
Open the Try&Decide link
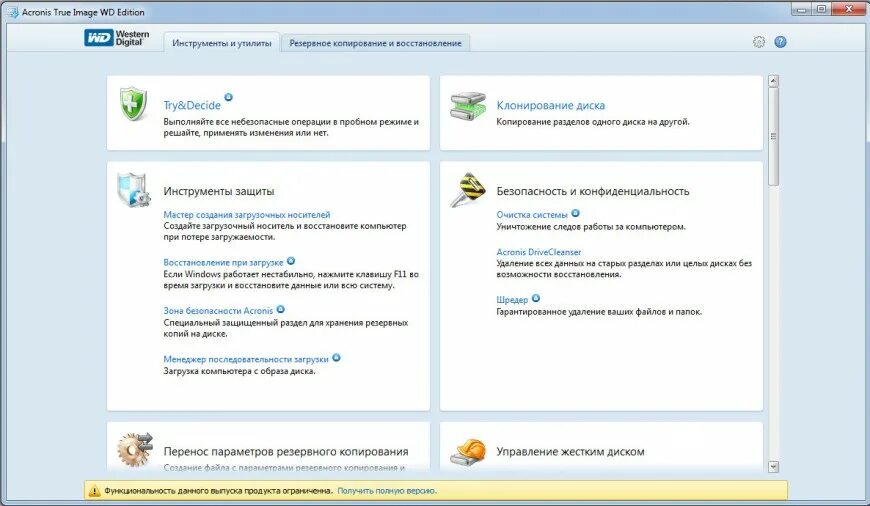[192, 105]
